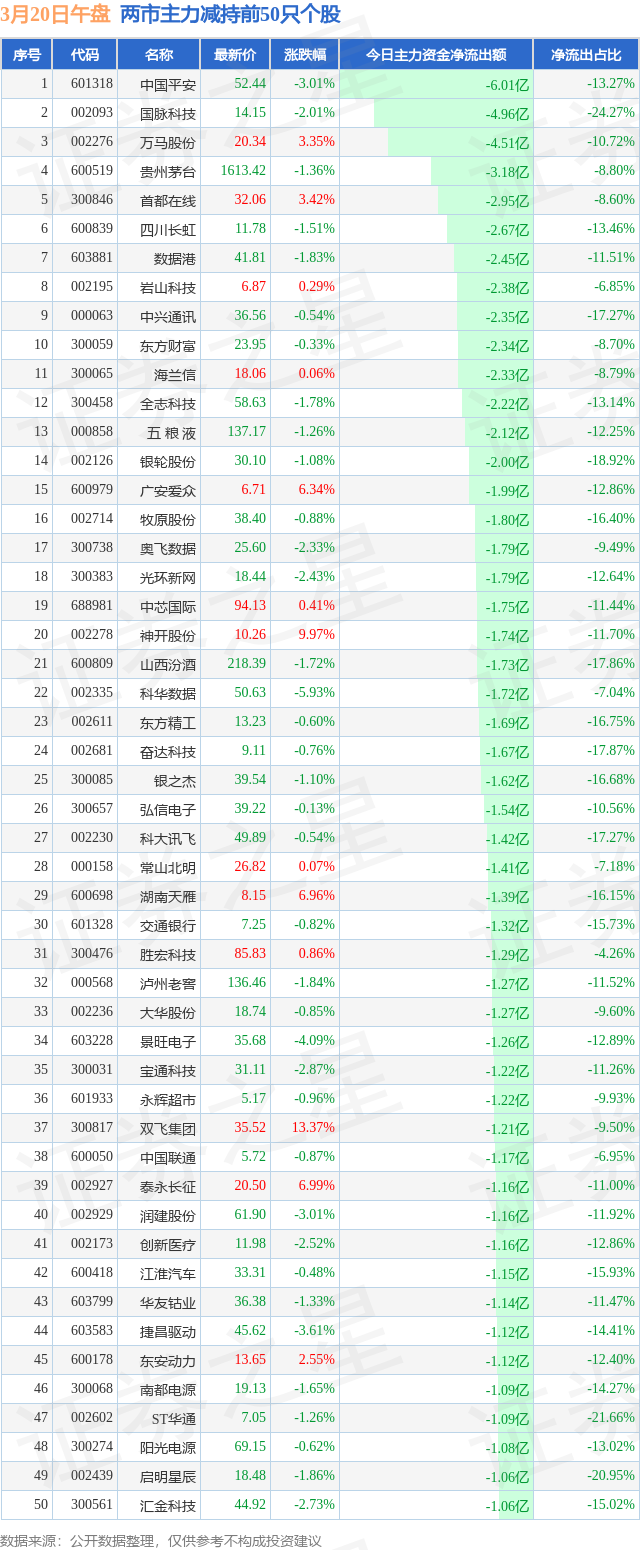Screen dimensions: 640x1550
Task: Click stock code 300065
Action: point(92,374)
